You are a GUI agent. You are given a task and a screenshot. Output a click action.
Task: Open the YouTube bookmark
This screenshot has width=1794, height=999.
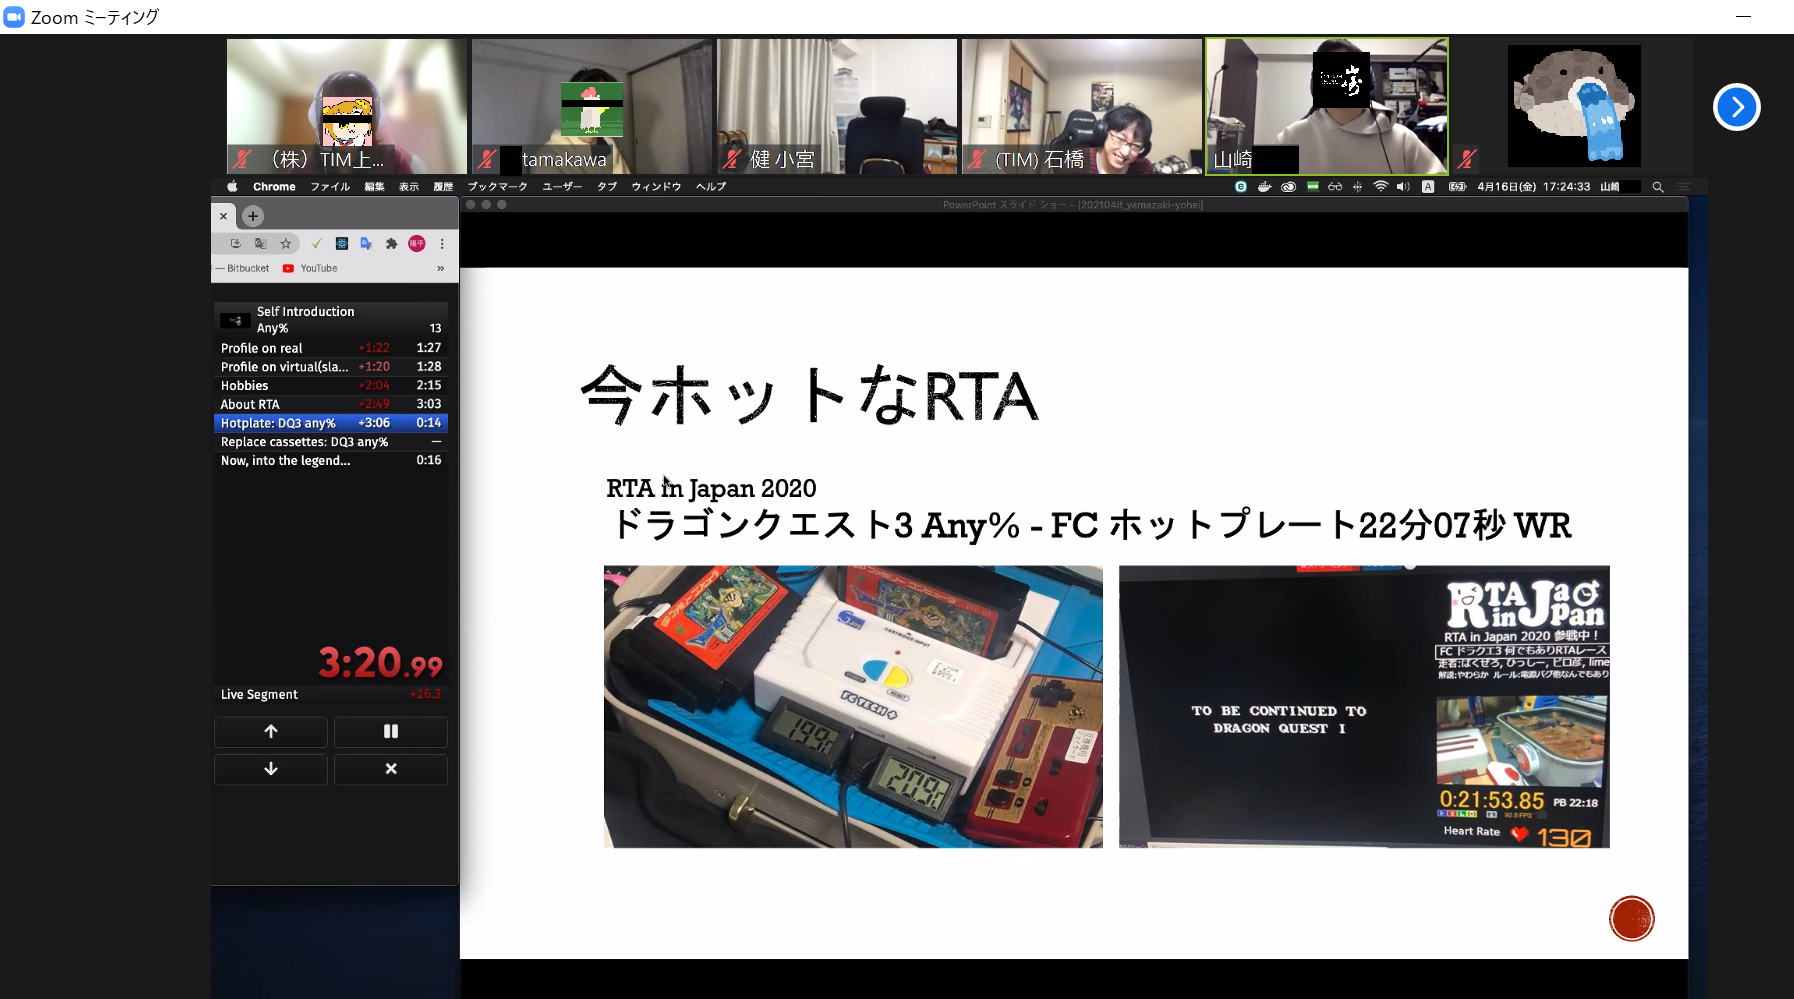(x=310, y=268)
